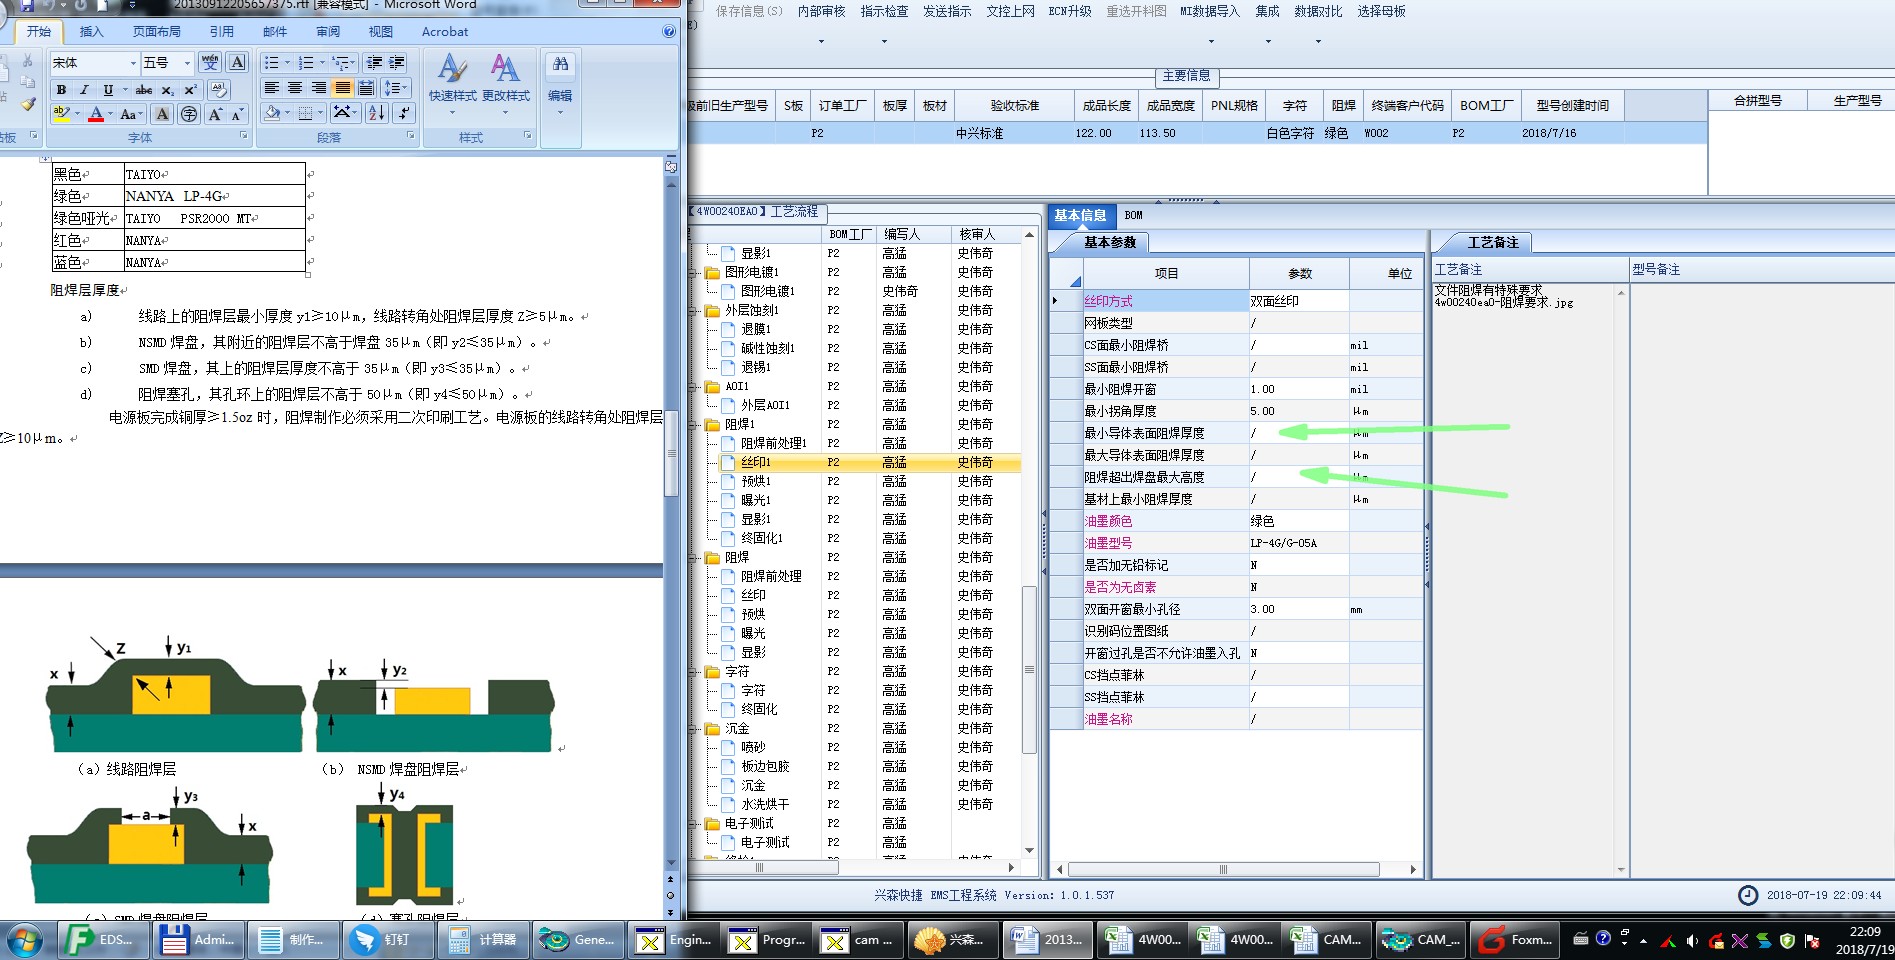Click the phonetic guide (wén) icon
Image resolution: width=1895 pixels, height=960 pixels.
(x=210, y=63)
